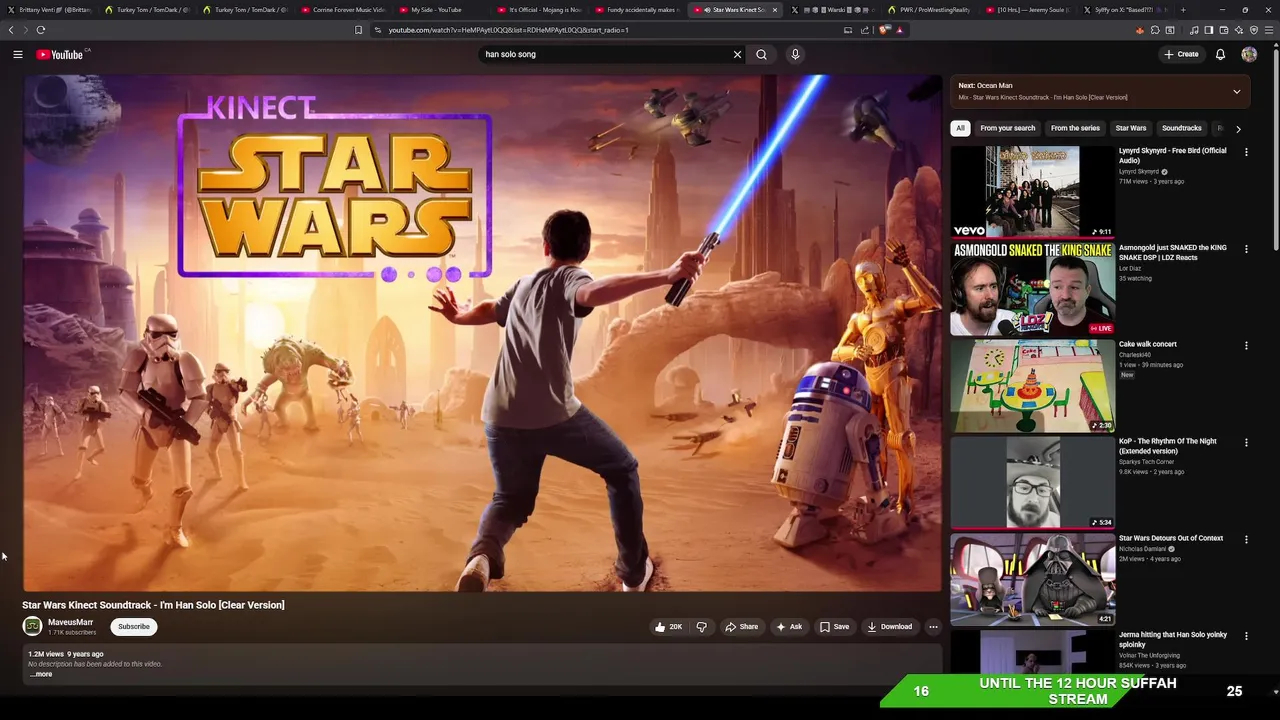Click the Brave shield icon in address bar
This screenshot has height=720, width=1280.
click(884, 30)
